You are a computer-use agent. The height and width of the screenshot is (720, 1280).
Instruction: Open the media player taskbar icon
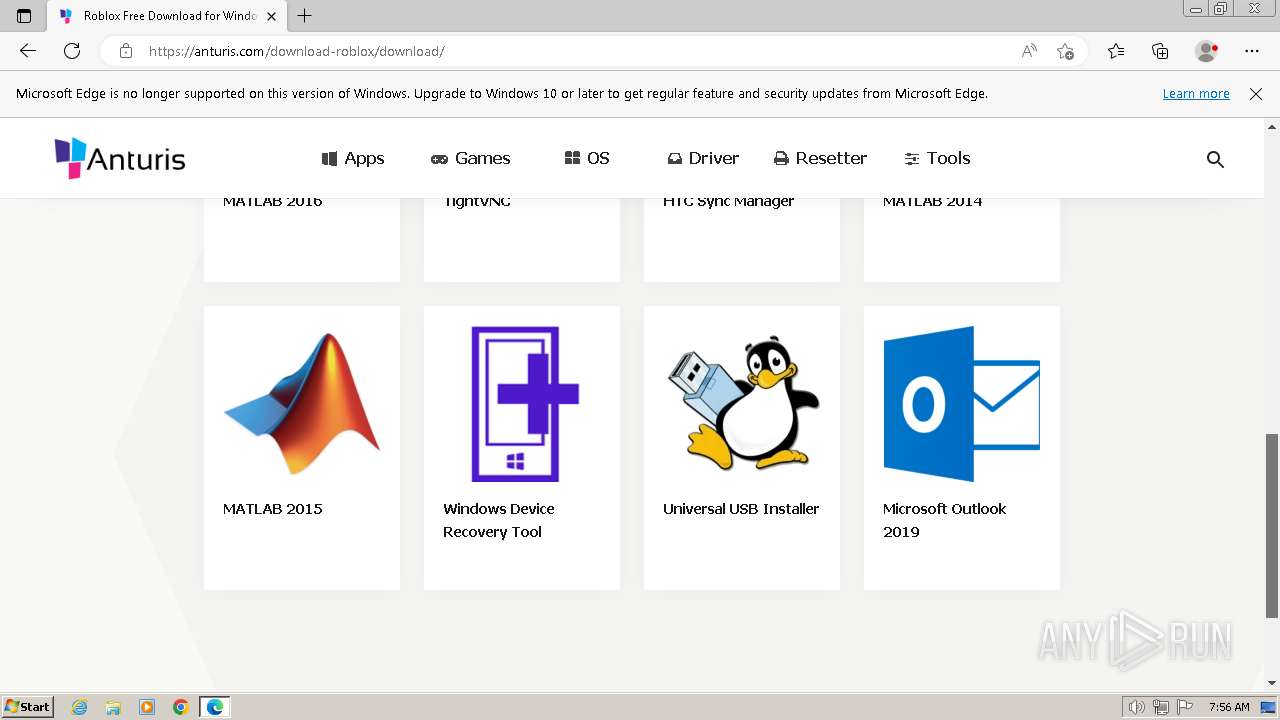coord(147,707)
